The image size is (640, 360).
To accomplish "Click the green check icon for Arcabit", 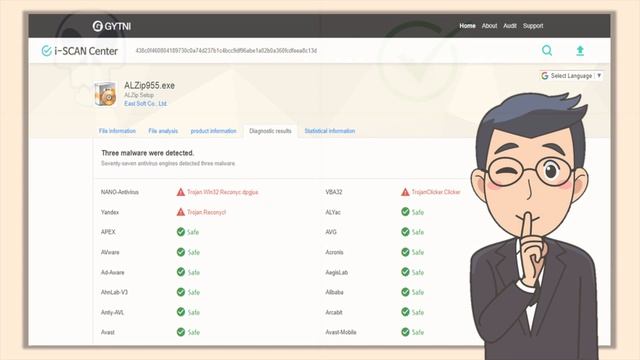I will 405,312.
